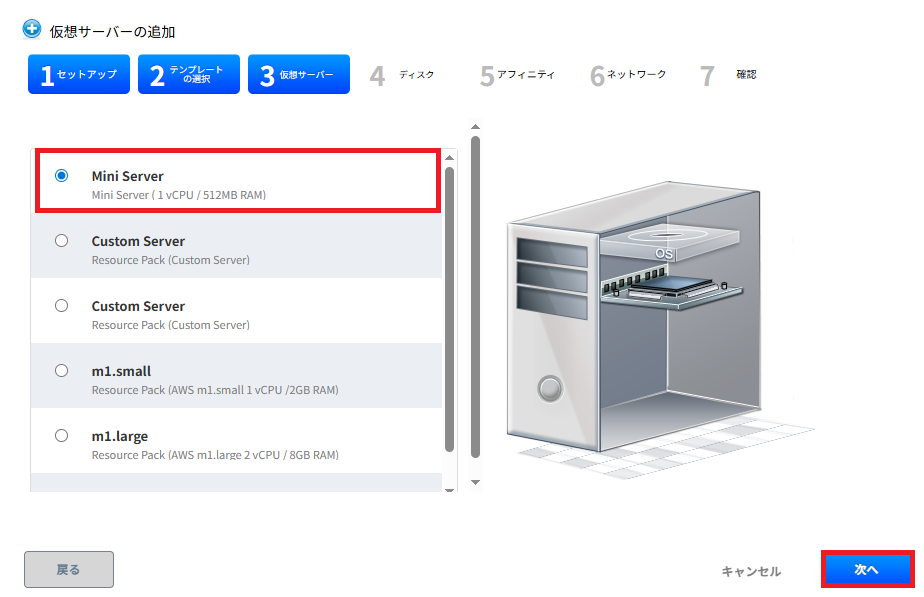Click the server power button graphic
This screenshot has width=924, height=597.
tap(550, 389)
